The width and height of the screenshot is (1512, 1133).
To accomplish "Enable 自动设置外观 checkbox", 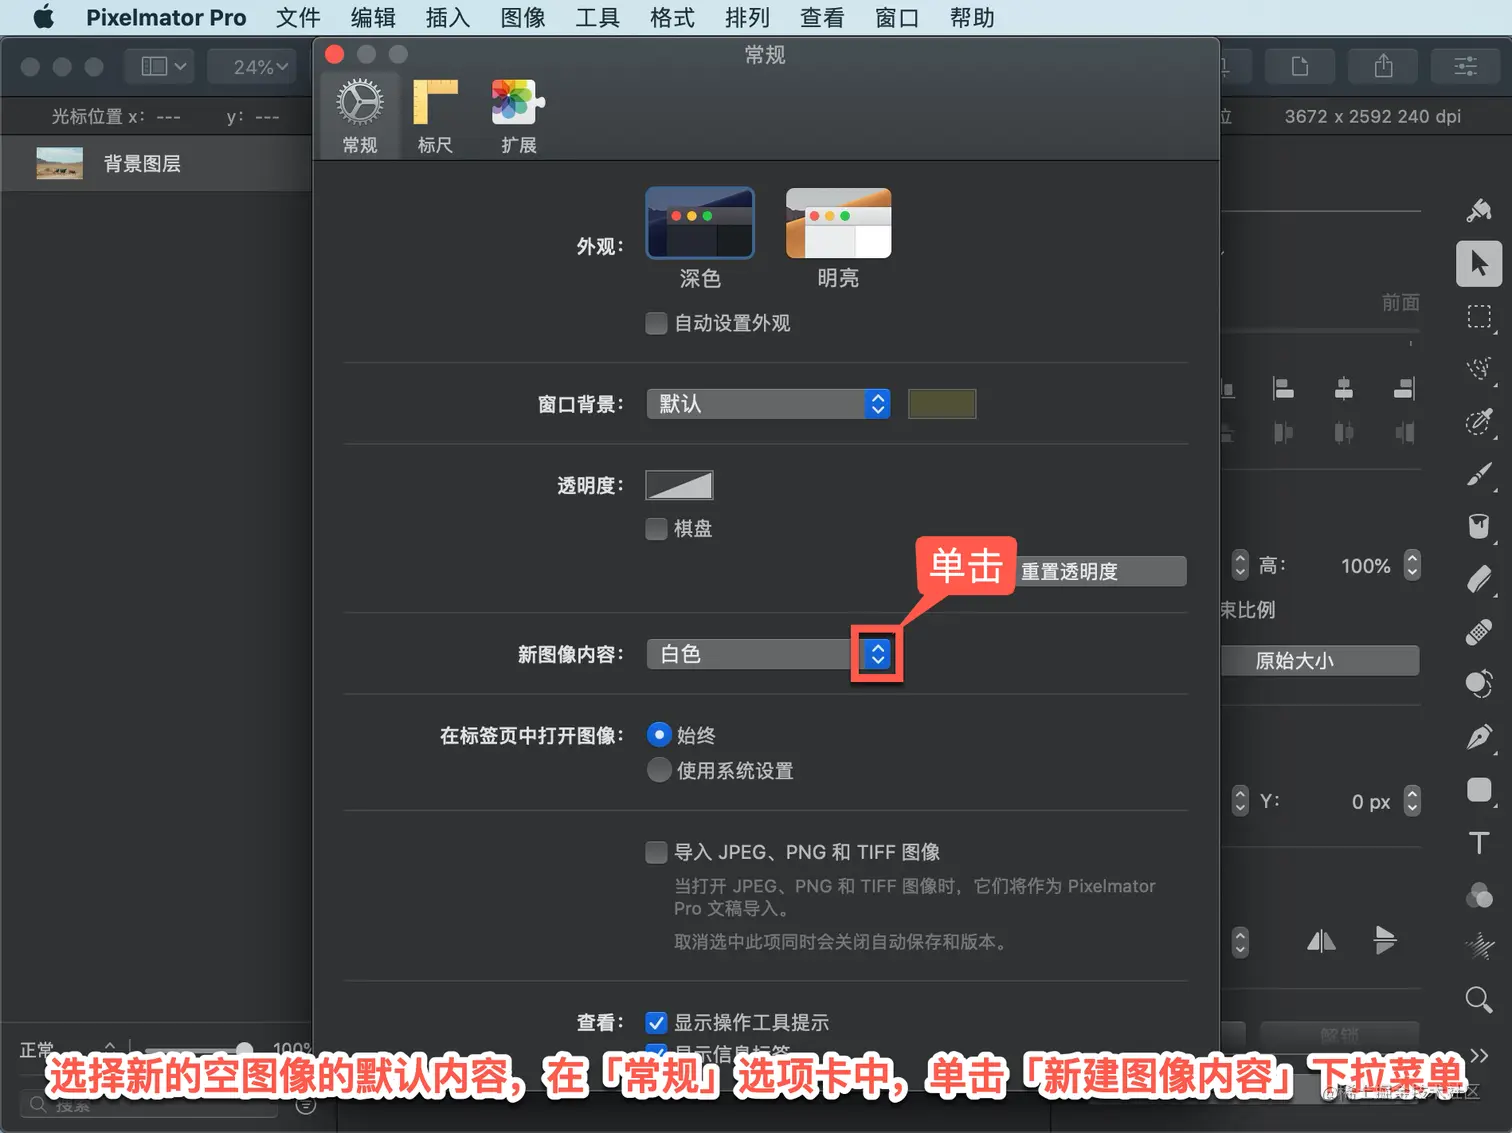I will (x=656, y=323).
